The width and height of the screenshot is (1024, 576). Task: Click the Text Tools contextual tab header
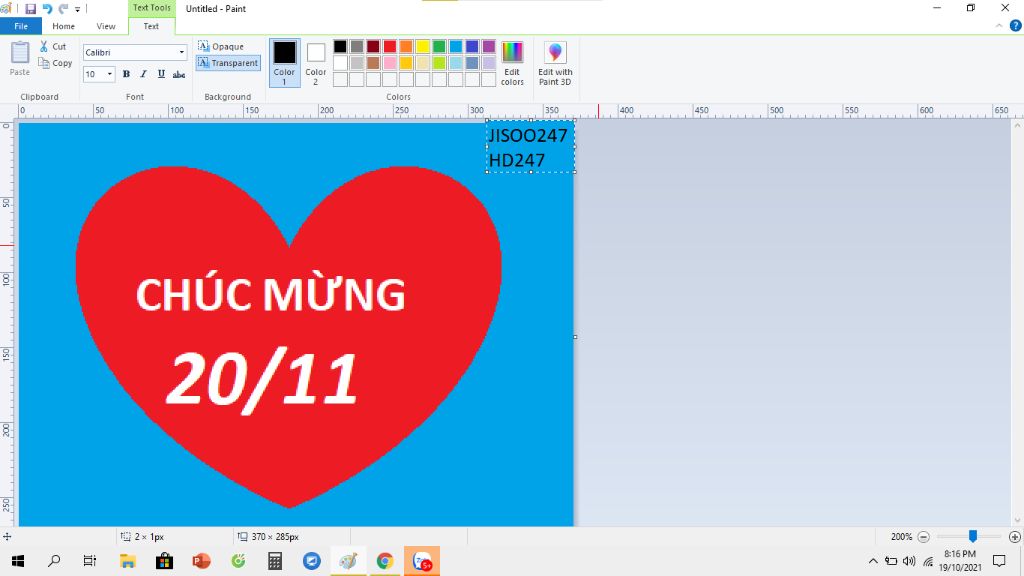[152, 8]
